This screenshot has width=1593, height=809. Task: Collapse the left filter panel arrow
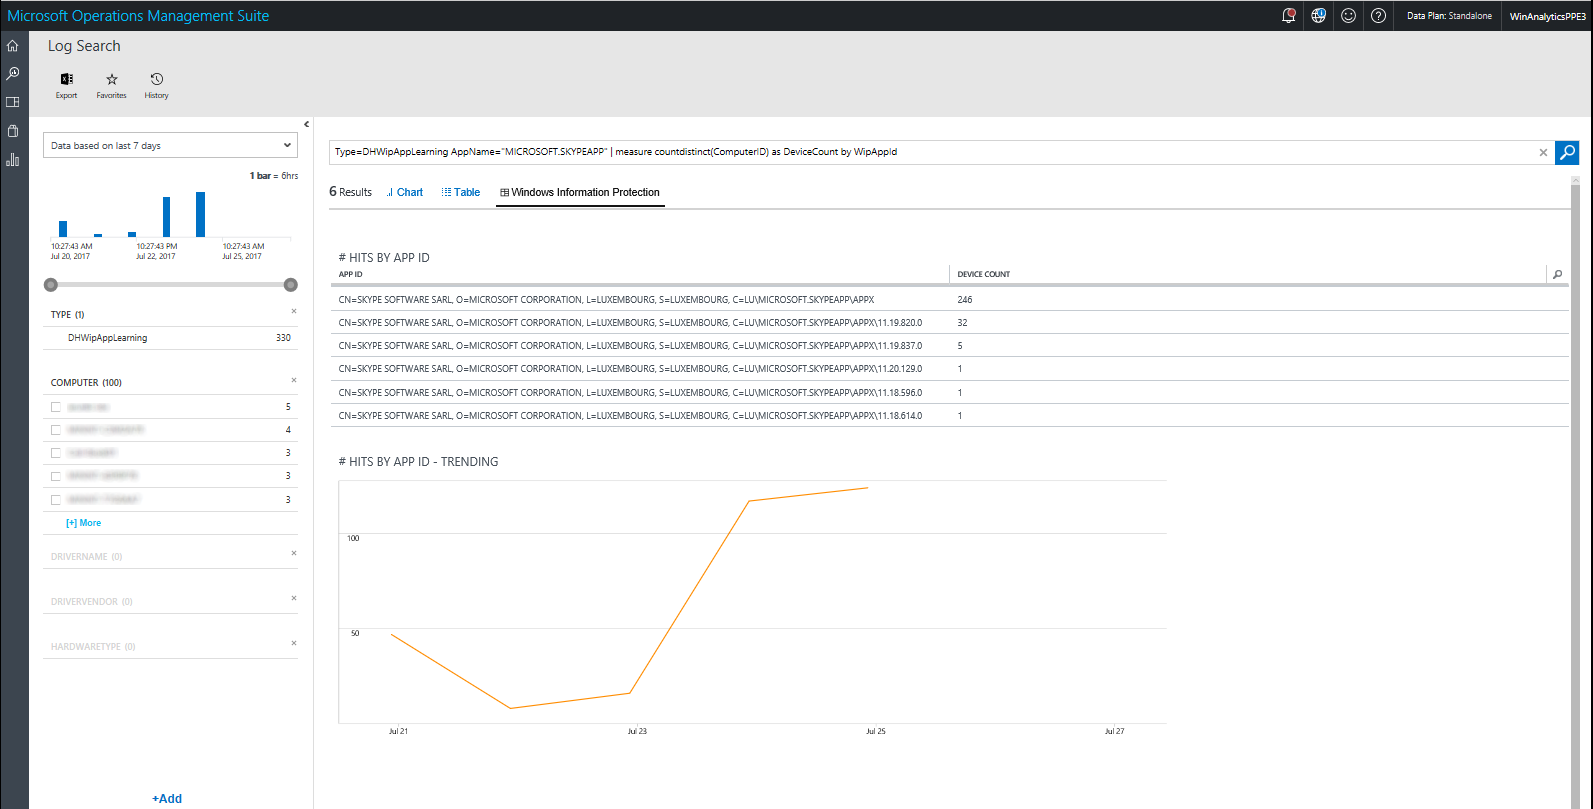point(306,124)
